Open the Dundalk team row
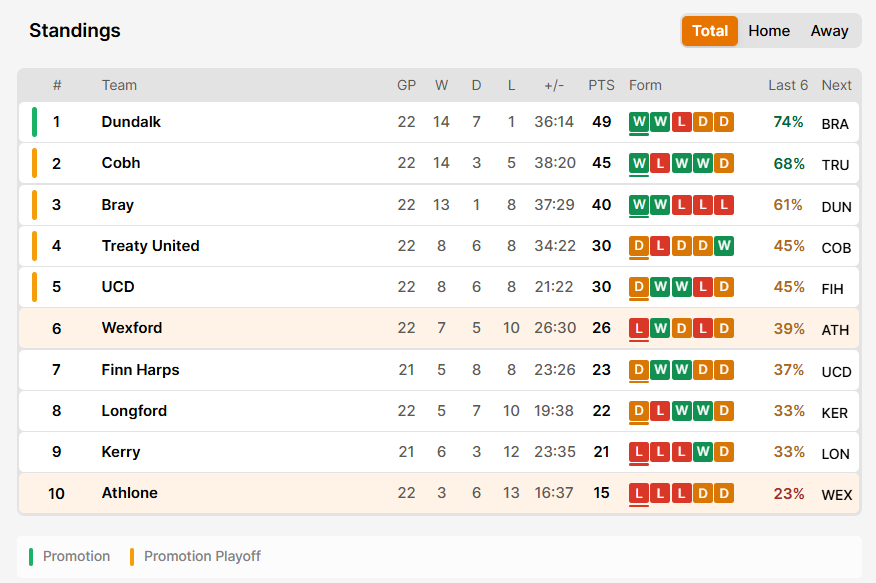The width and height of the screenshot is (876, 583). (x=439, y=122)
